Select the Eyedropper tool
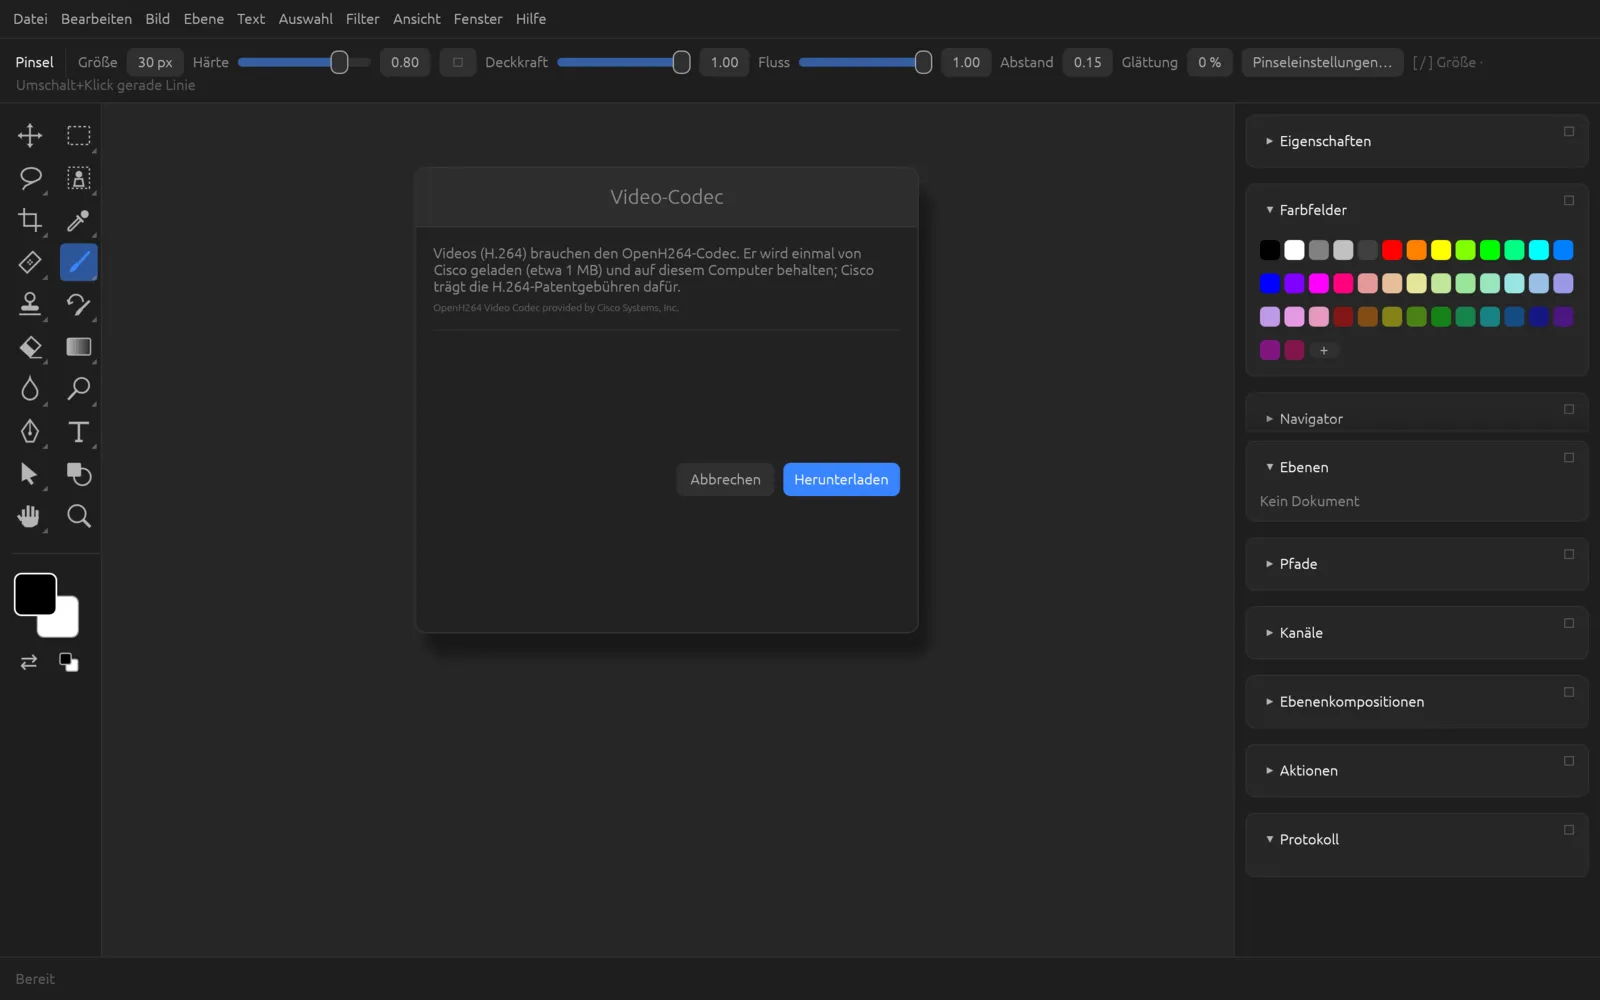1600x1000 pixels. (78, 220)
